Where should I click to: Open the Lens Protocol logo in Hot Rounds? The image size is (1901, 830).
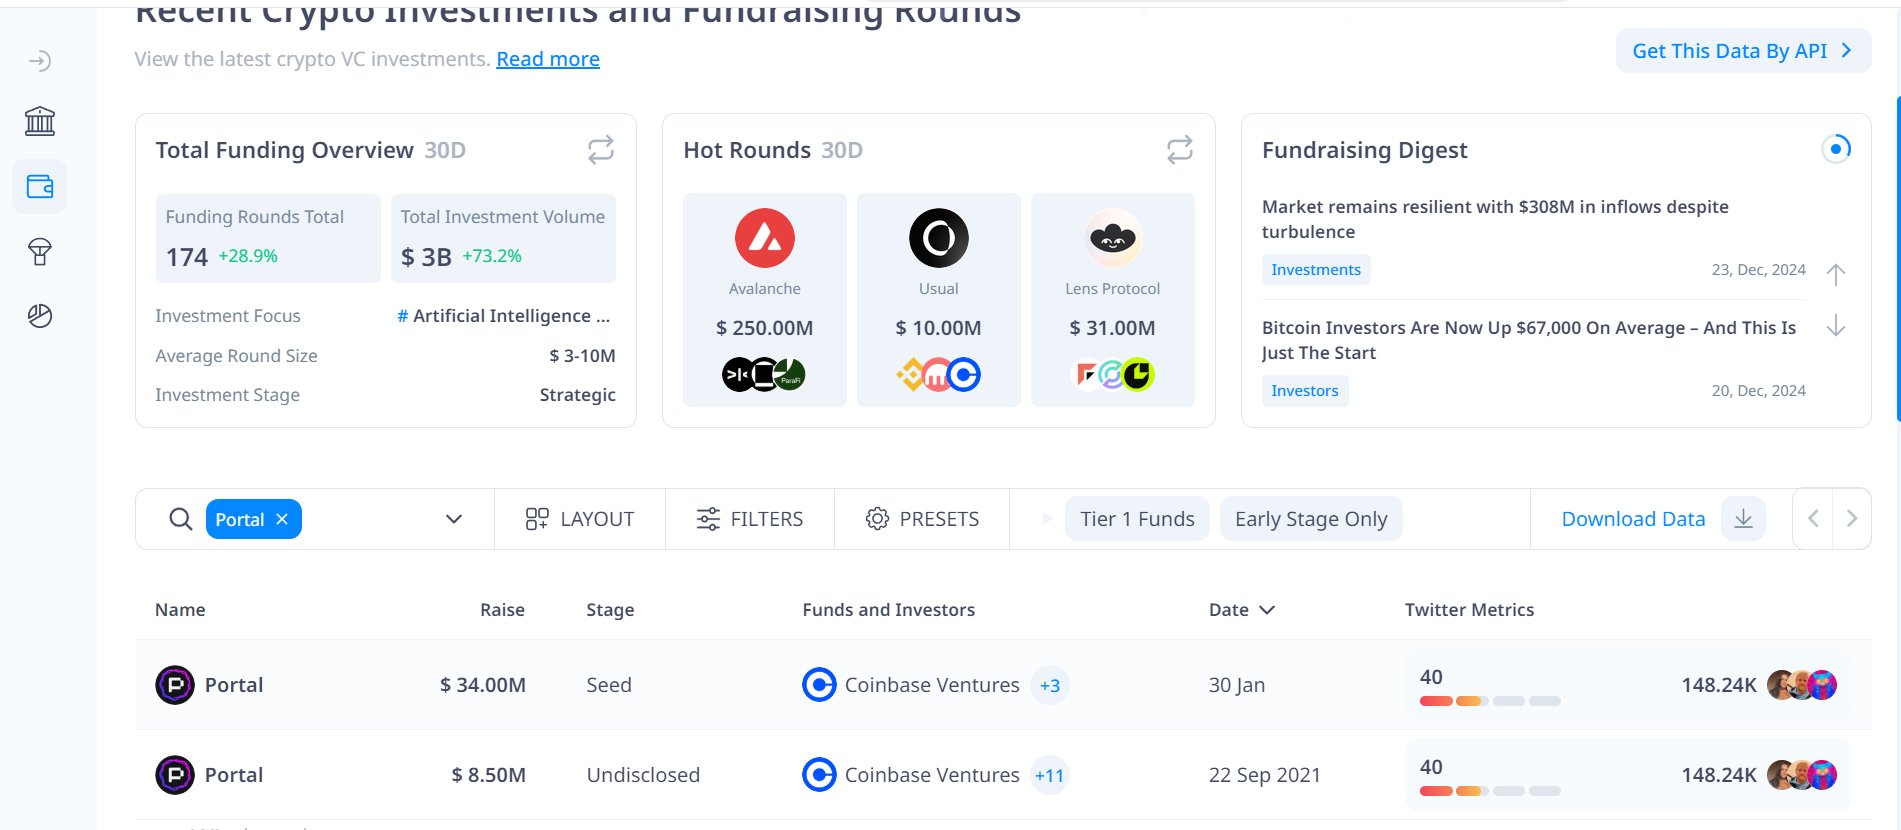(1113, 238)
